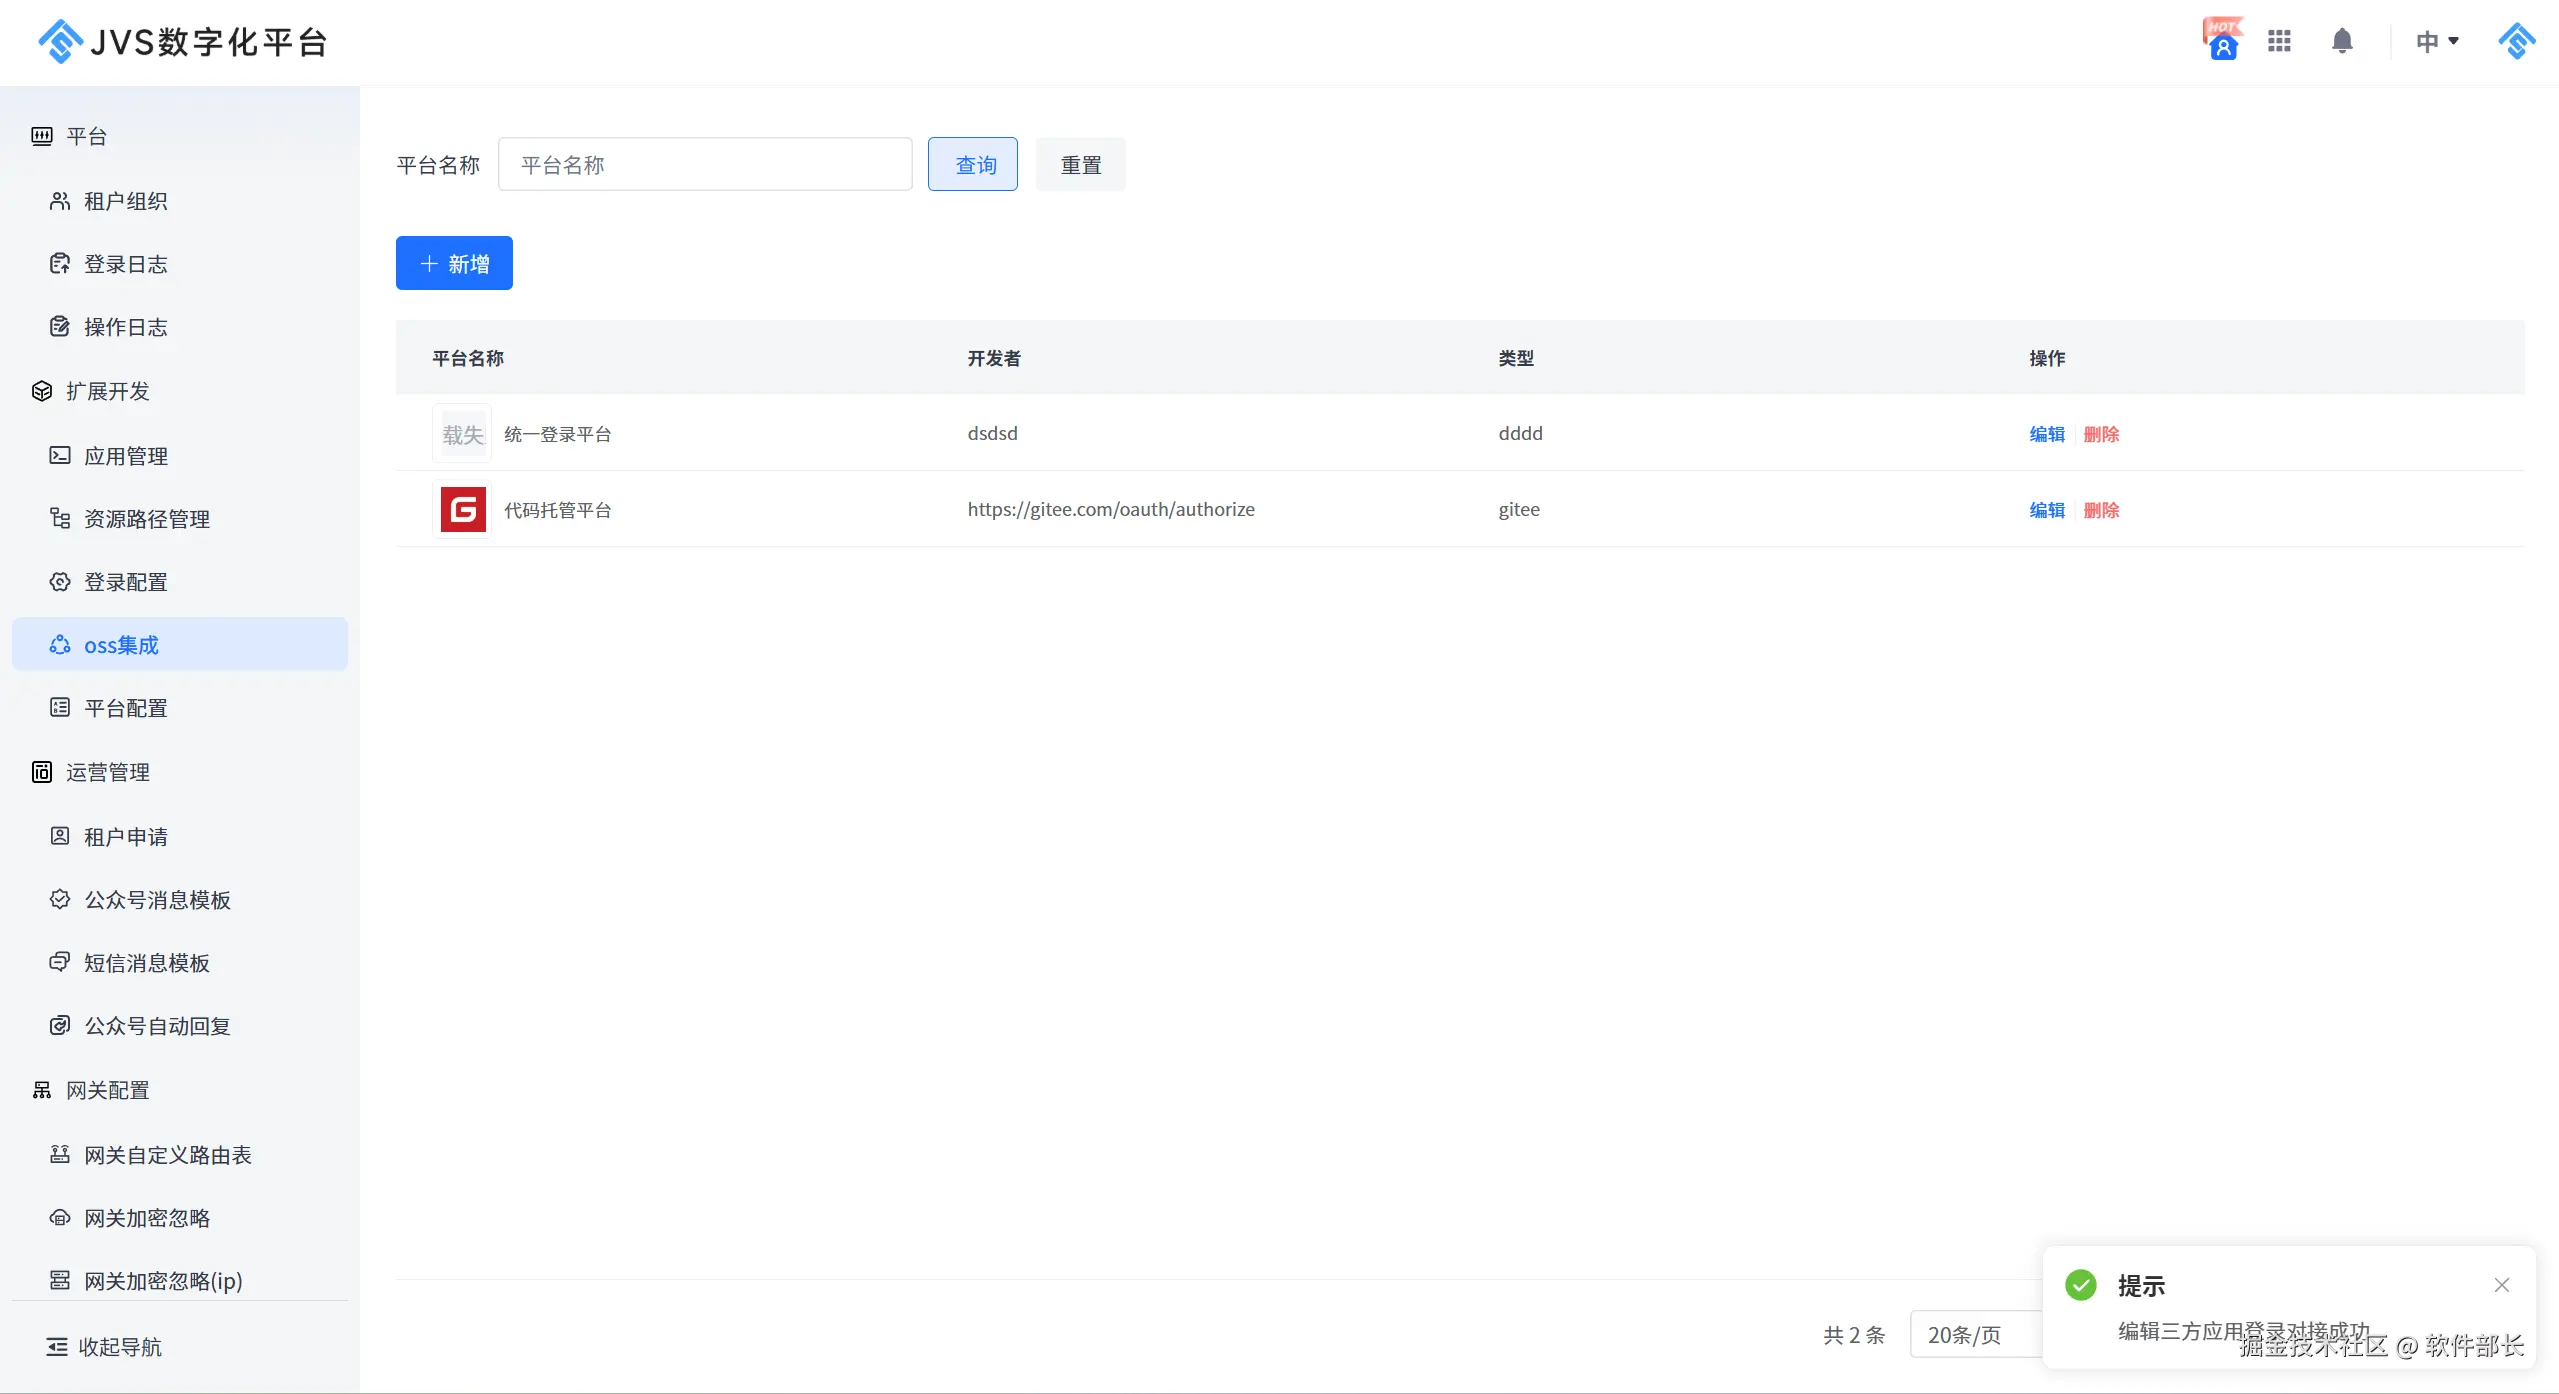2559x1394 pixels.
Task: Collapse sidebar via 收起导航
Action: [104, 1347]
